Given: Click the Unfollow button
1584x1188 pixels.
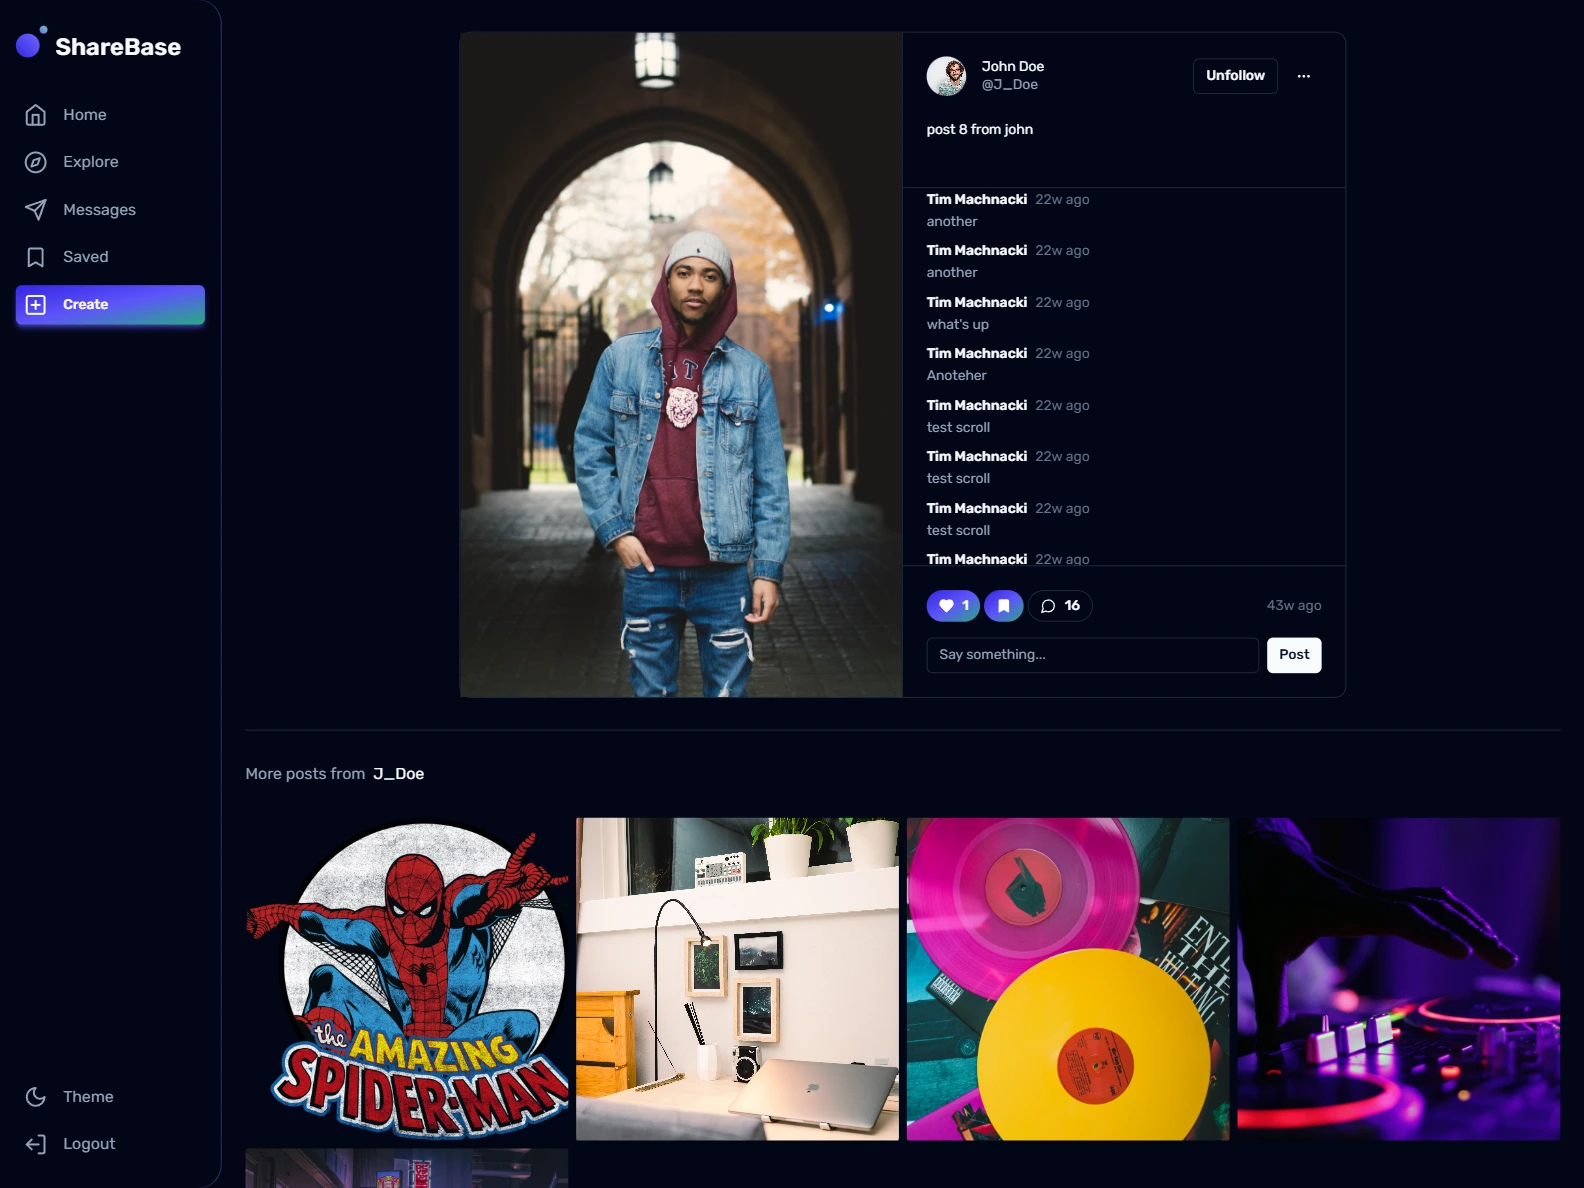Looking at the screenshot, I should (1235, 76).
